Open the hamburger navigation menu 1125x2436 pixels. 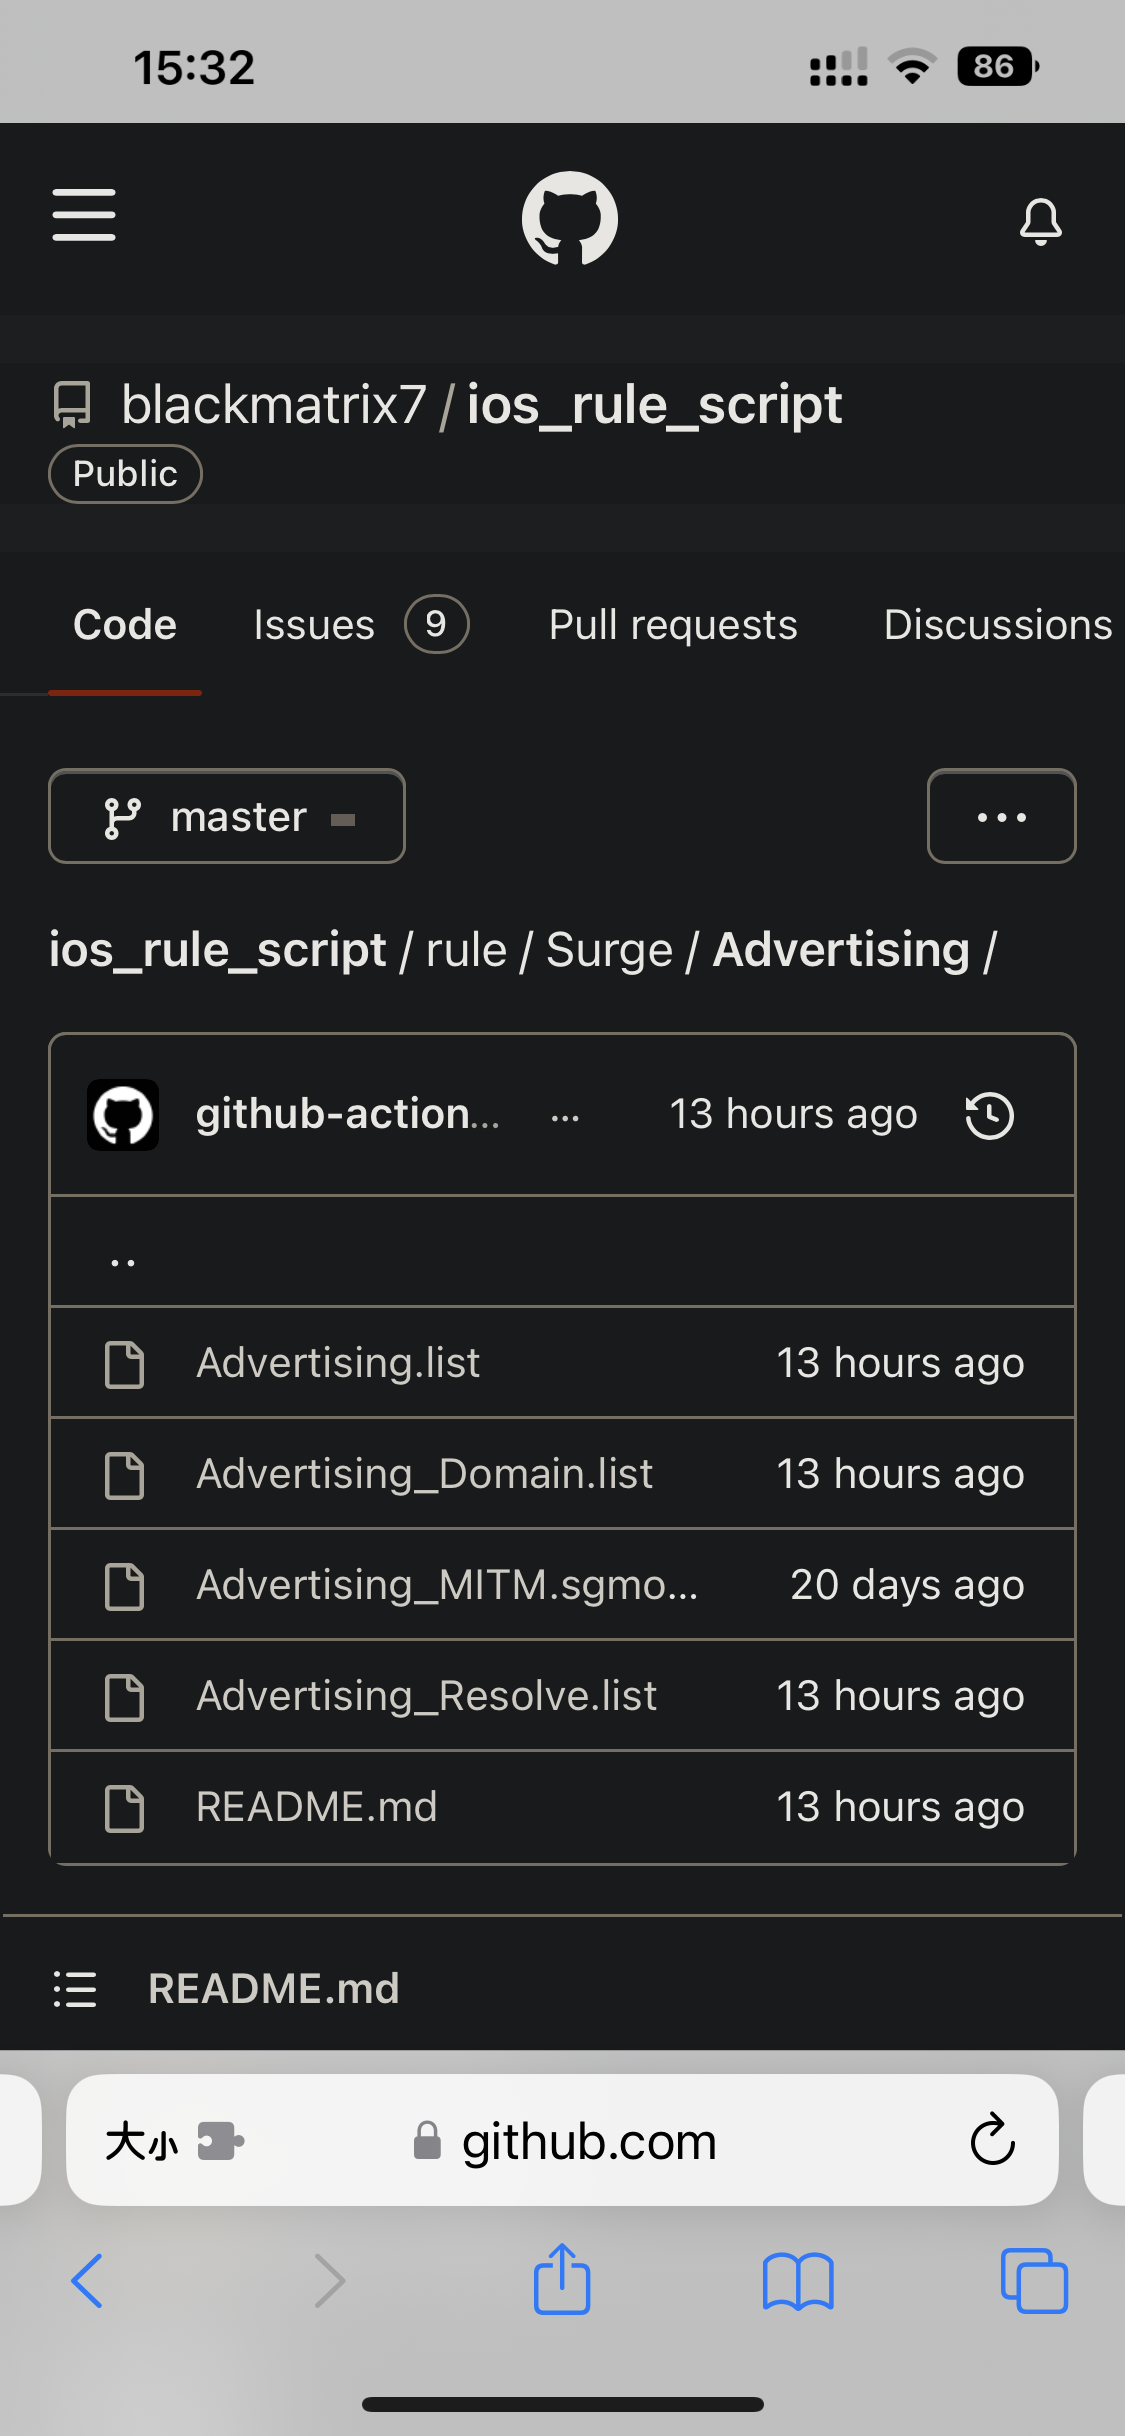[84, 215]
